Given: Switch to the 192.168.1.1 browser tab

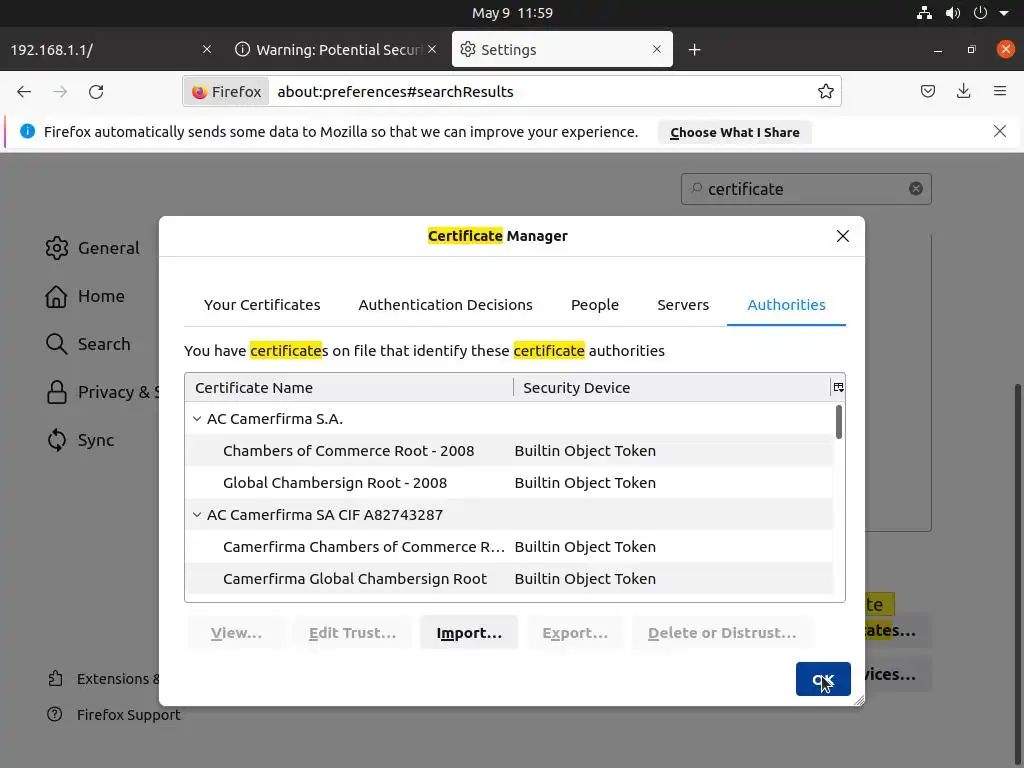Looking at the screenshot, I should click(x=111, y=50).
